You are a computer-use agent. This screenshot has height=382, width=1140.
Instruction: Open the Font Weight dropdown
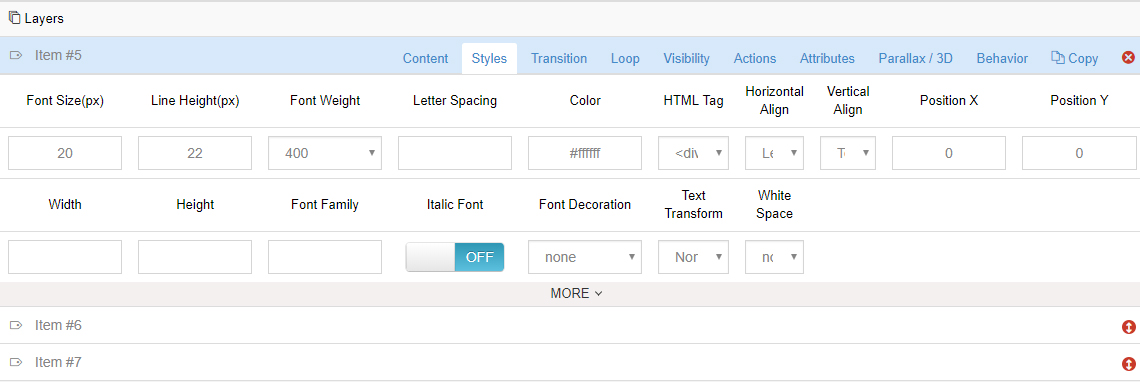click(x=325, y=153)
